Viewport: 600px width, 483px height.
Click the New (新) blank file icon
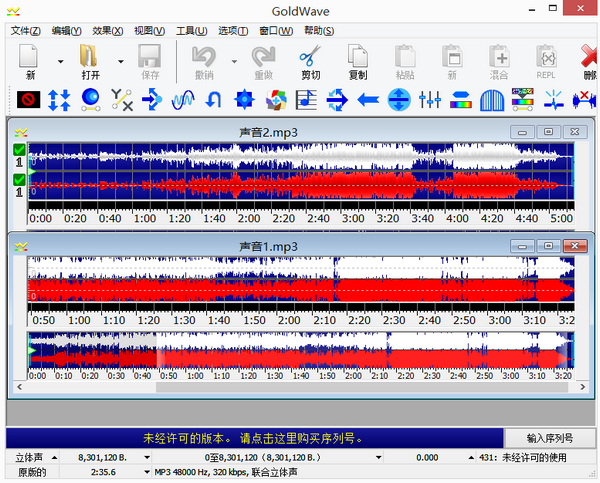click(x=30, y=56)
